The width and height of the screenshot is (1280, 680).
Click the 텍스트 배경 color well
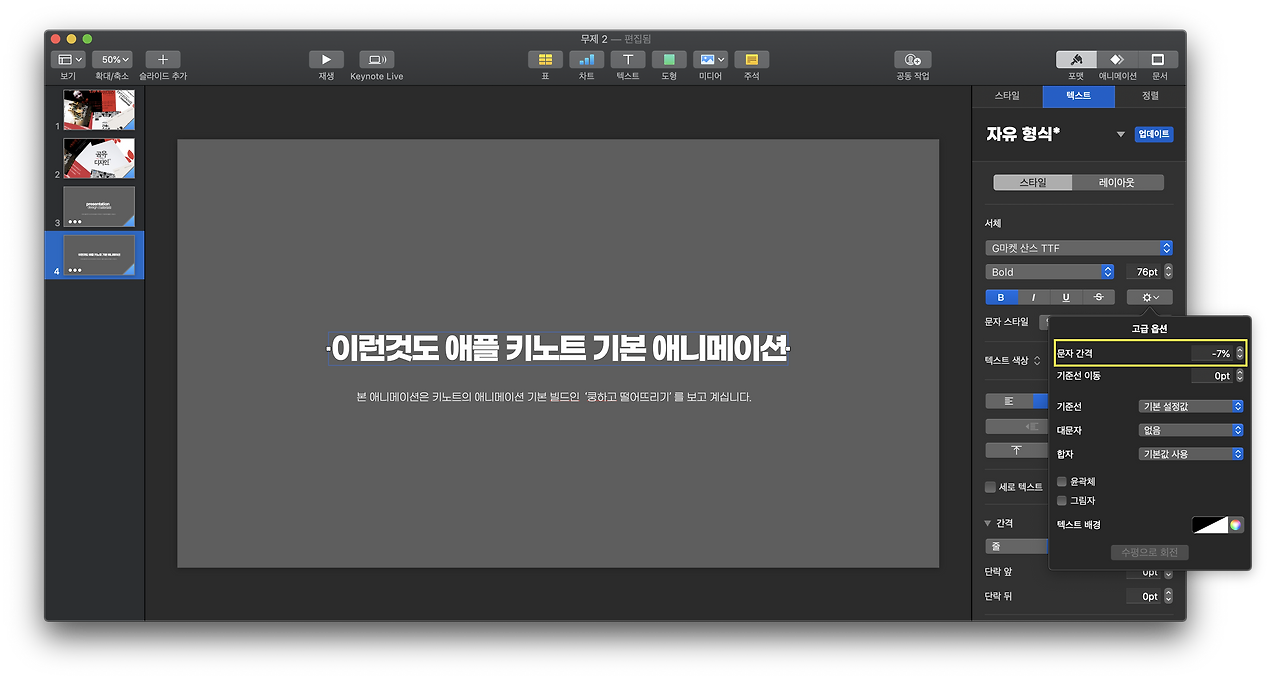tap(1210, 525)
